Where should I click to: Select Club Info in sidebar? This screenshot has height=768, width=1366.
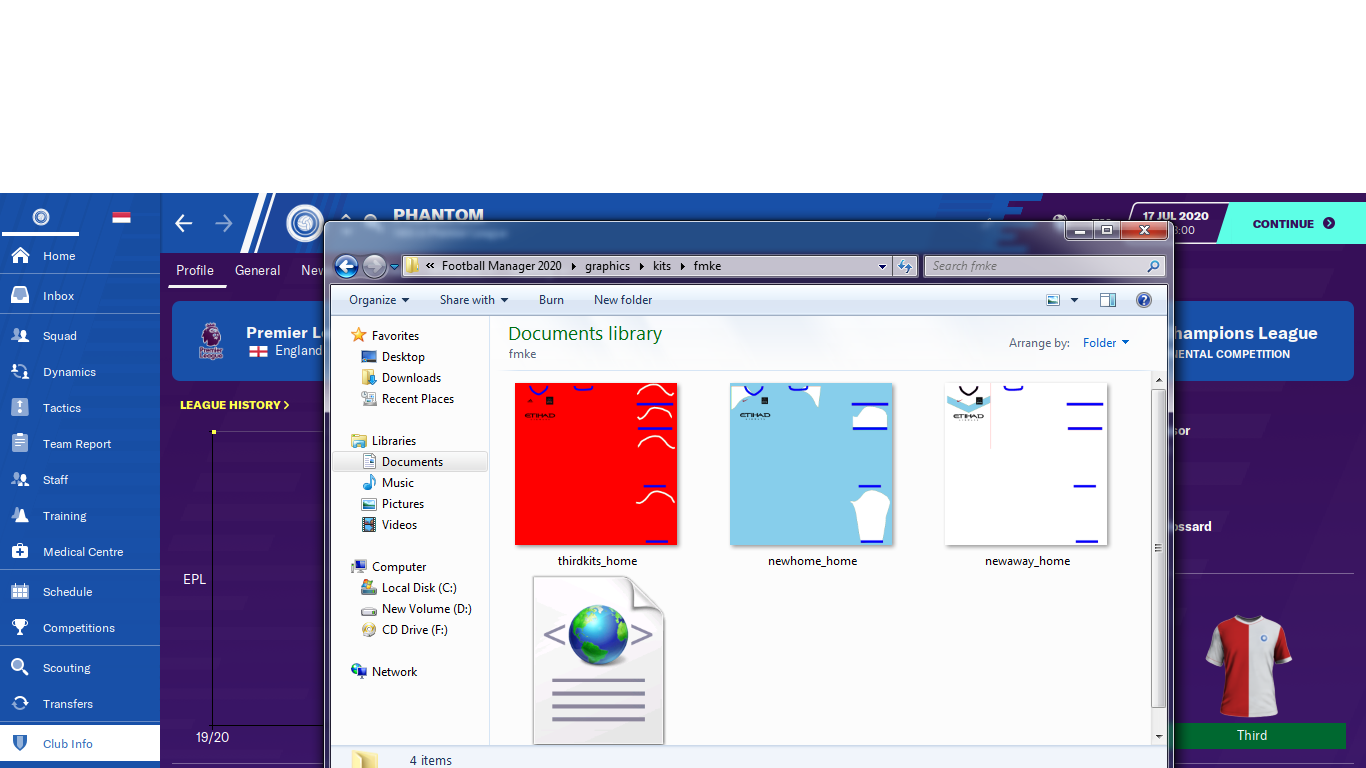[80, 744]
